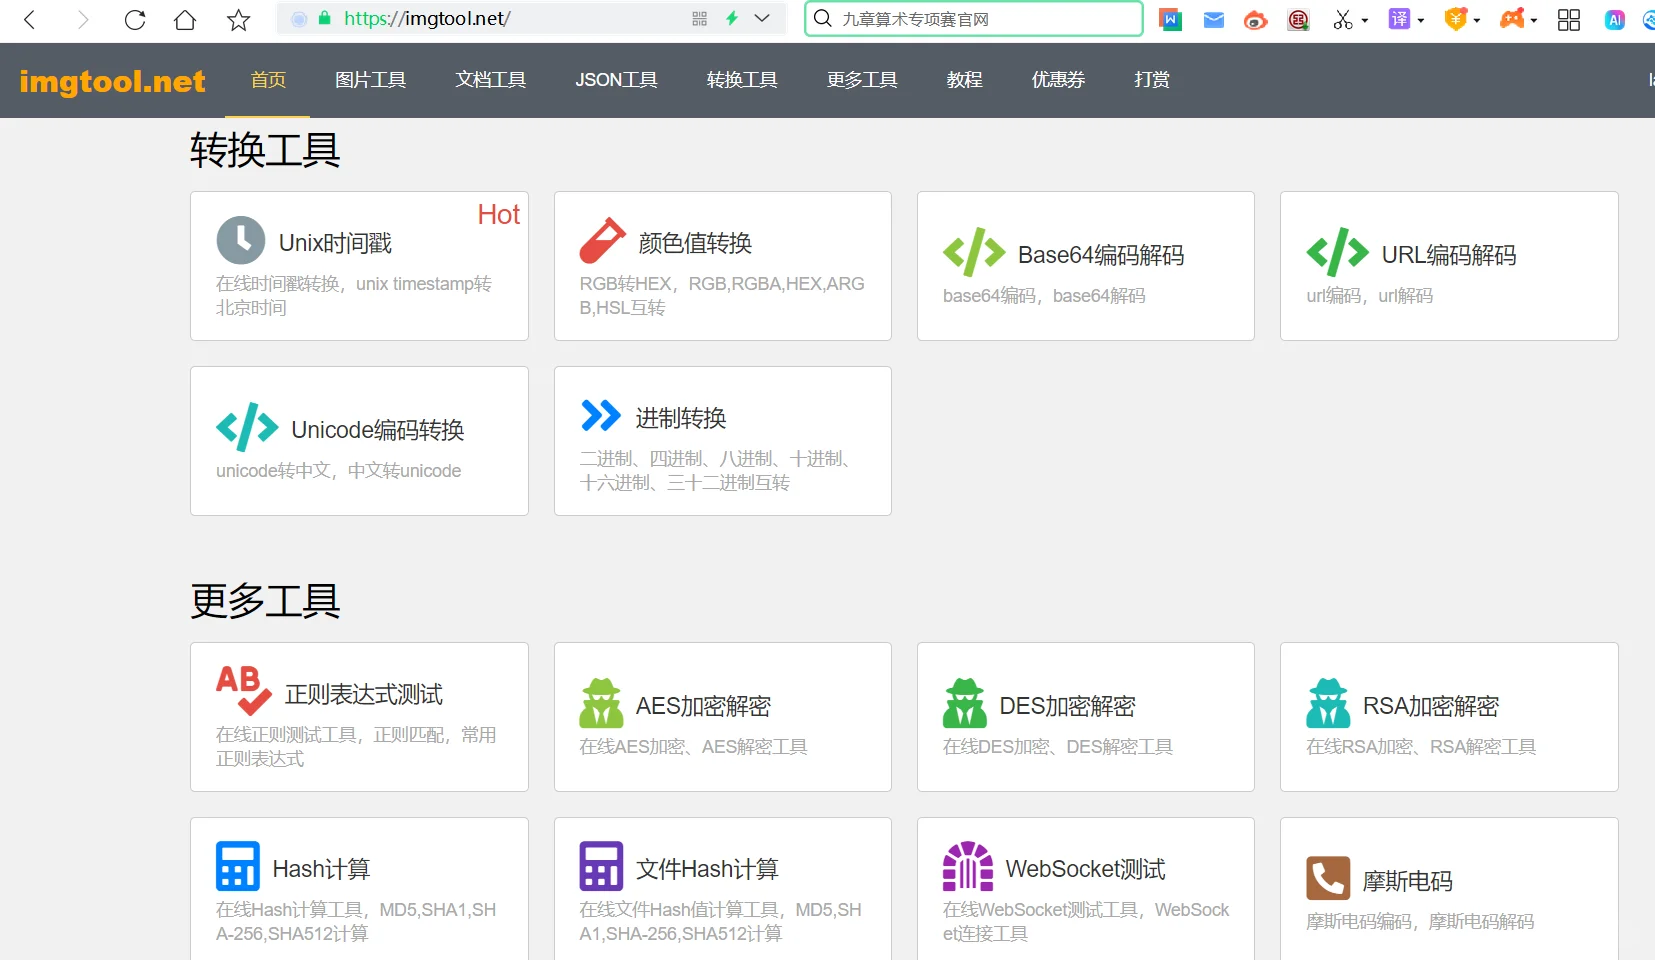Click the 优惠券 coupons link

(x=1057, y=80)
